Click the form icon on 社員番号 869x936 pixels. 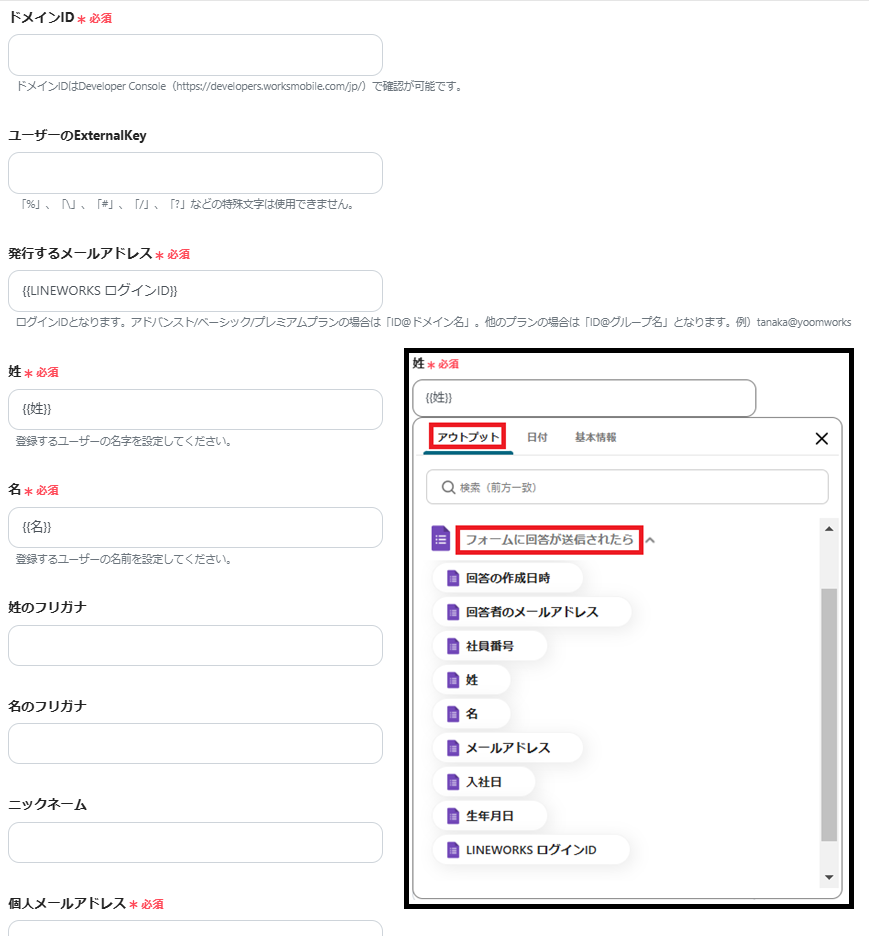tap(453, 646)
